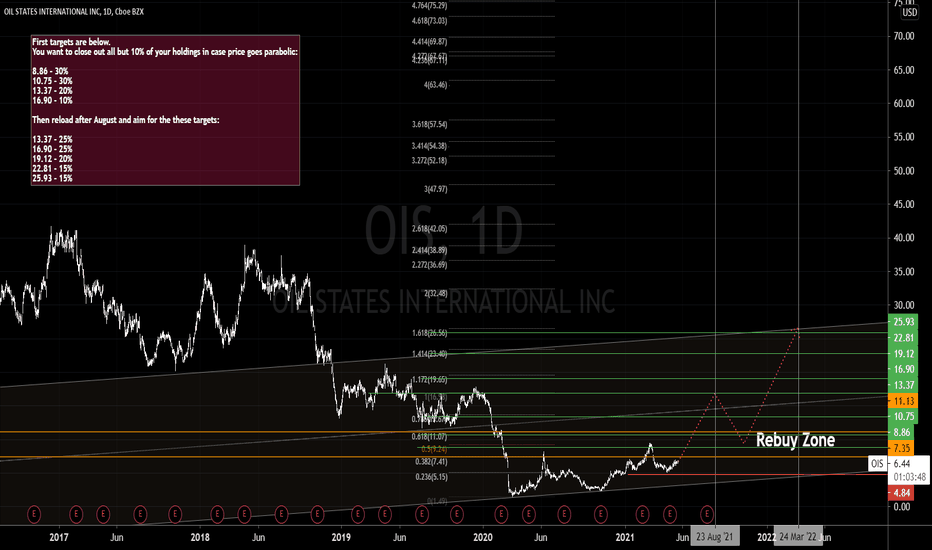Click the 23 Aug '21 date label
The height and width of the screenshot is (550, 932).
tap(715, 537)
